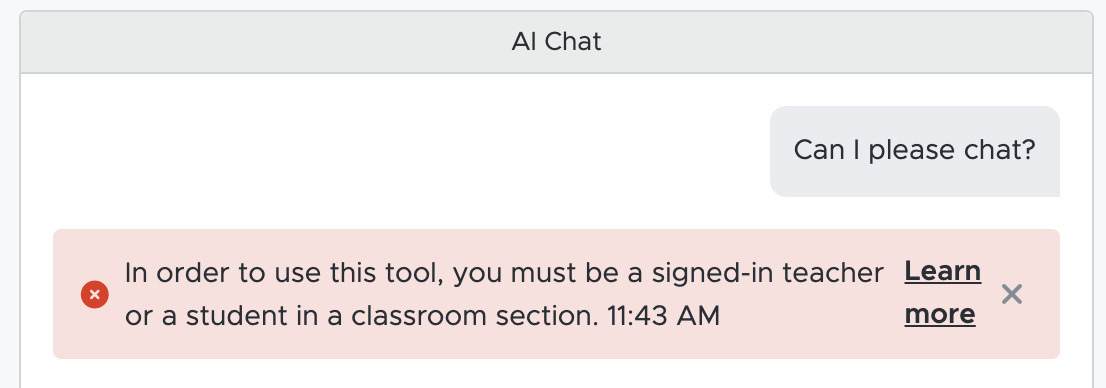1106x388 pixels.
Task: Click the blank space below the error banner
Action: pyautogui.click(x=556, y=374)
